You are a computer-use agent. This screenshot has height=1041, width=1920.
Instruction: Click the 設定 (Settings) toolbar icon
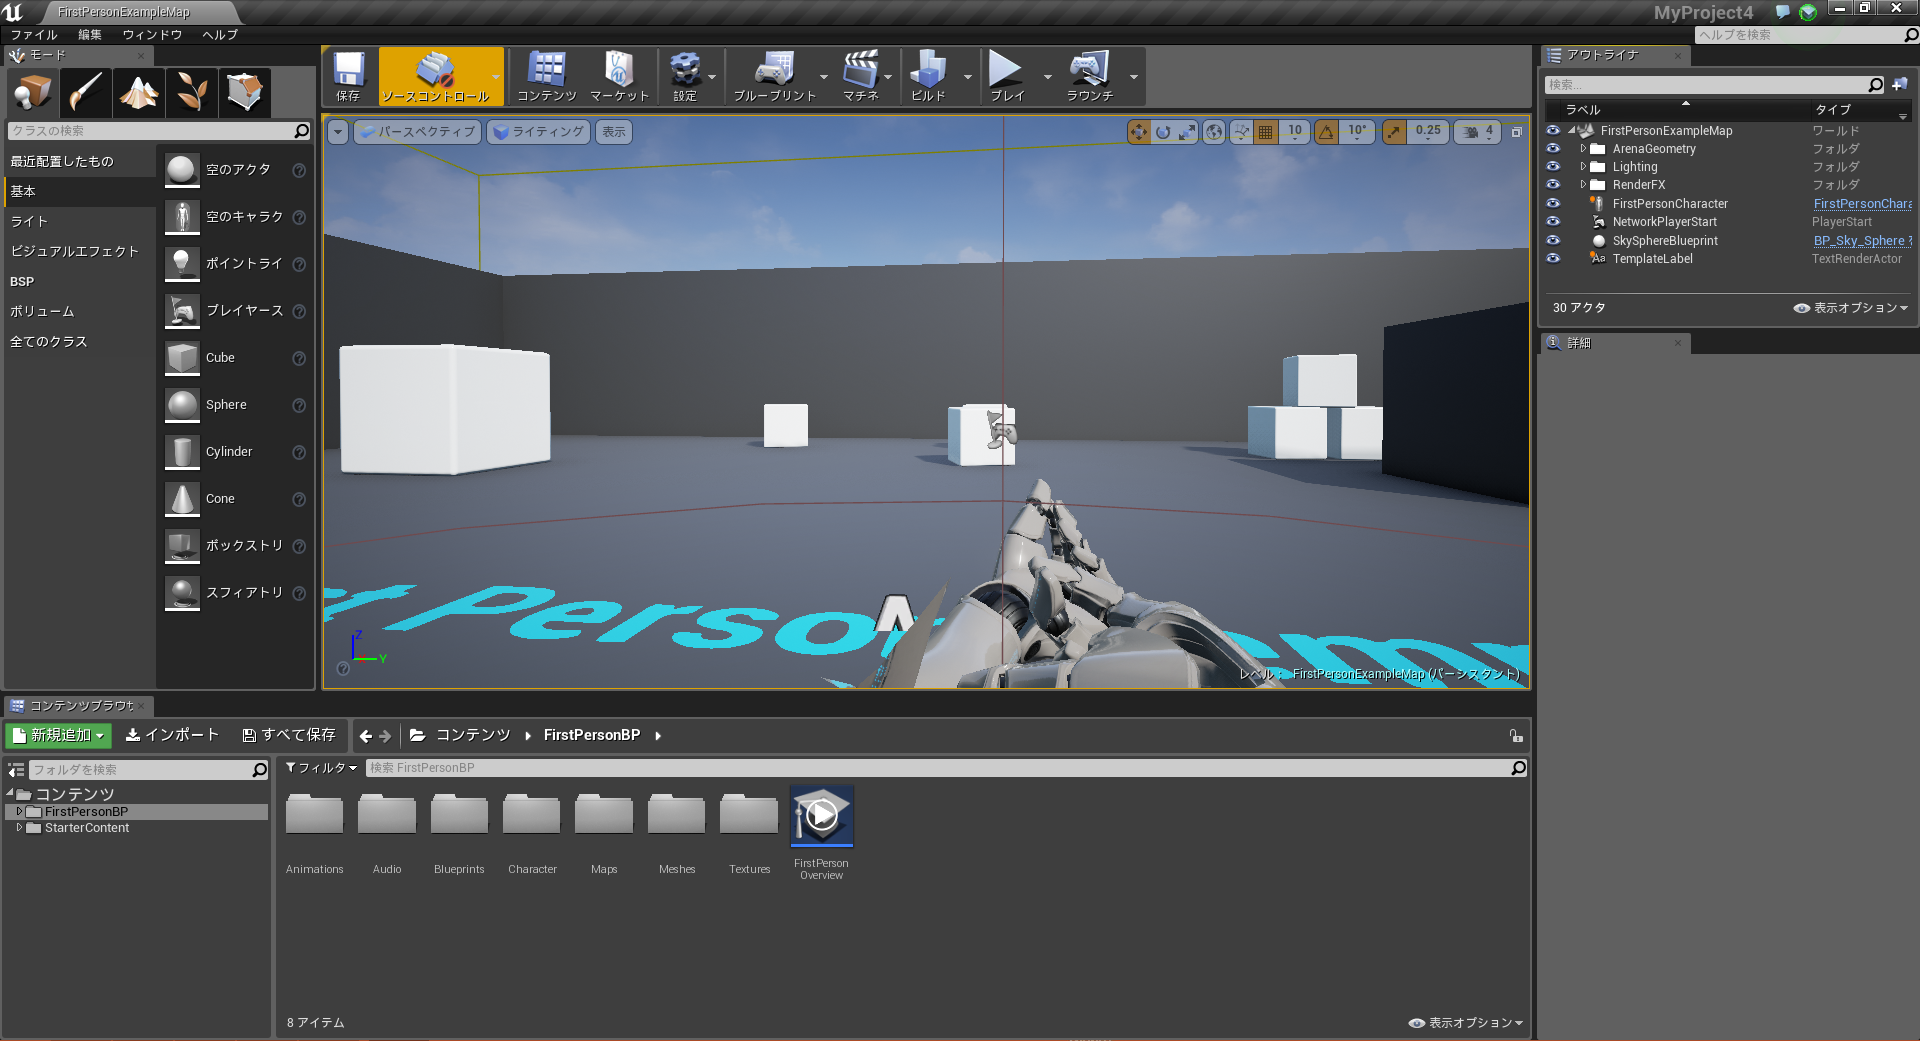pos(685,76)
